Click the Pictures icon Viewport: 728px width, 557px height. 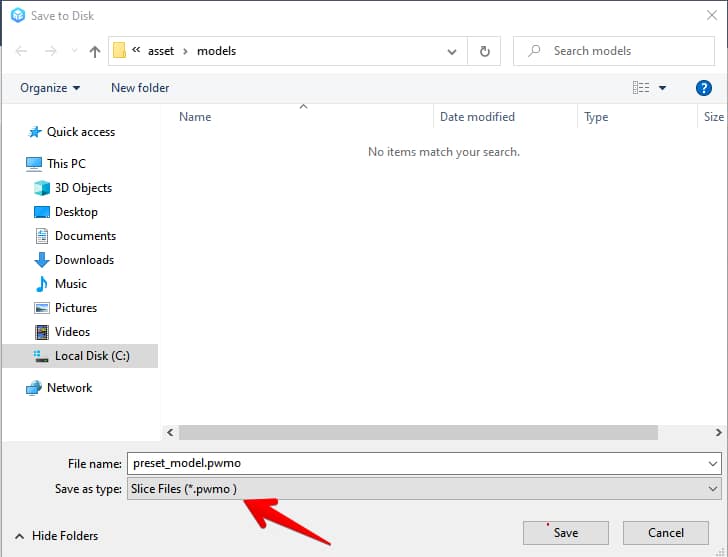tap(42, 308)
